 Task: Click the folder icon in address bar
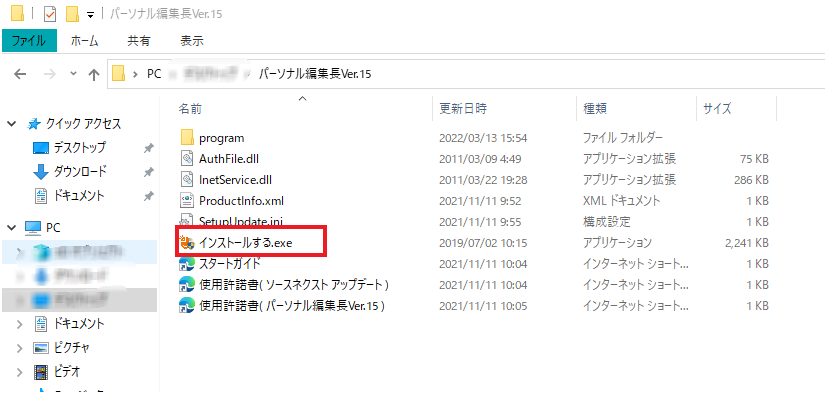[119, 74]
